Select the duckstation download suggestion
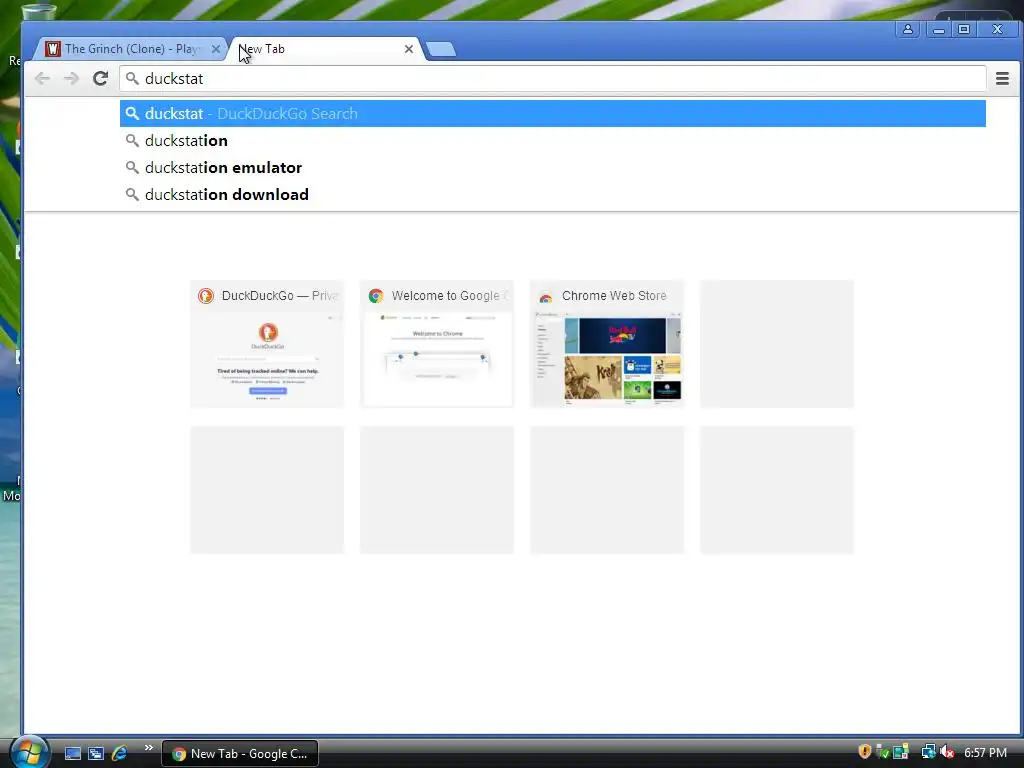Viewport: 1024px width, 768px height. click(x=552, y=195)
